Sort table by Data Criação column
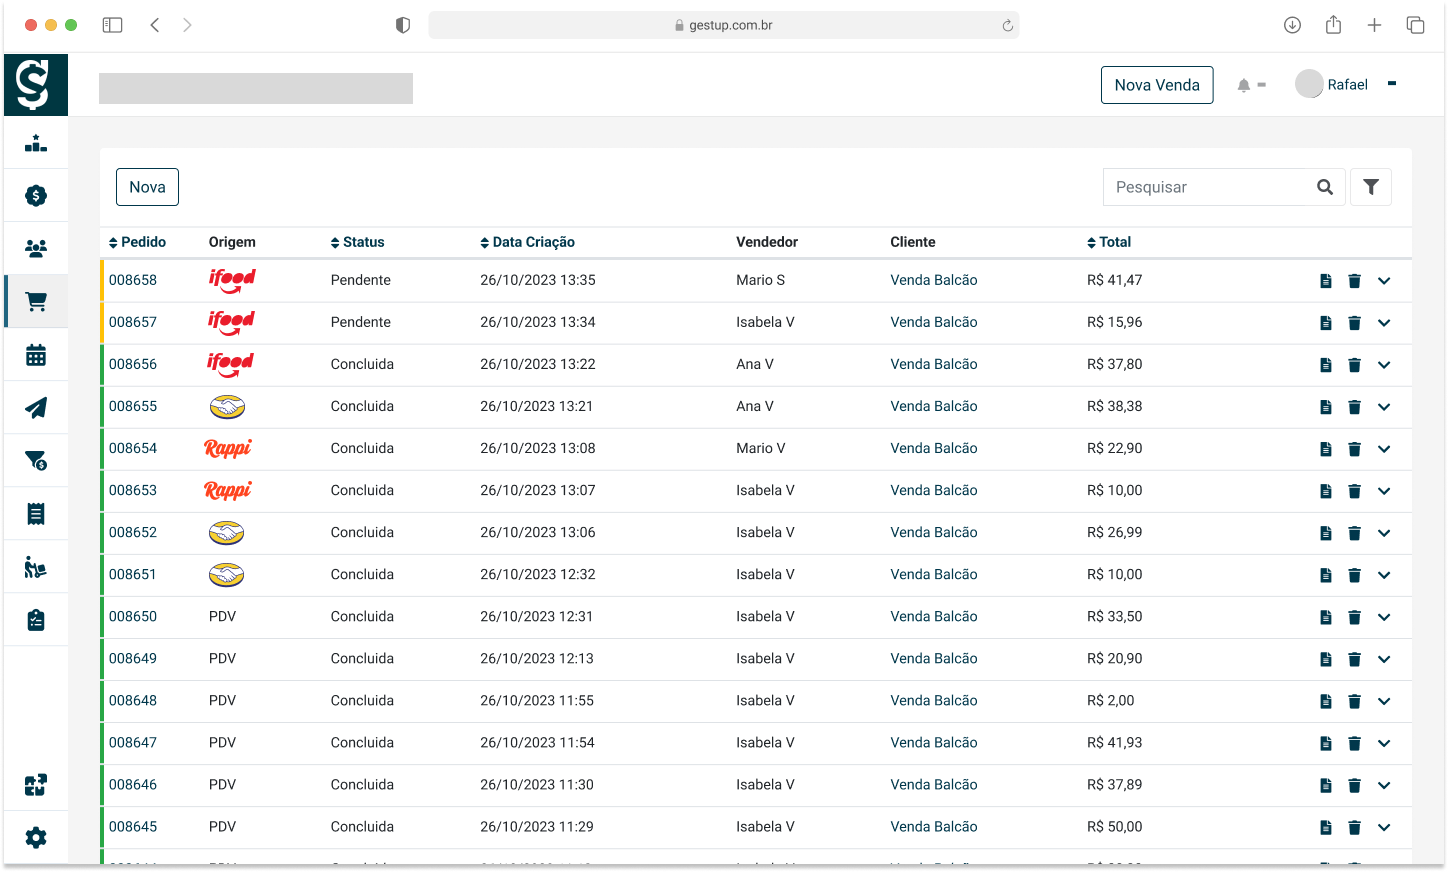This screenshot has width=1448, height=872. coord(527,242)
